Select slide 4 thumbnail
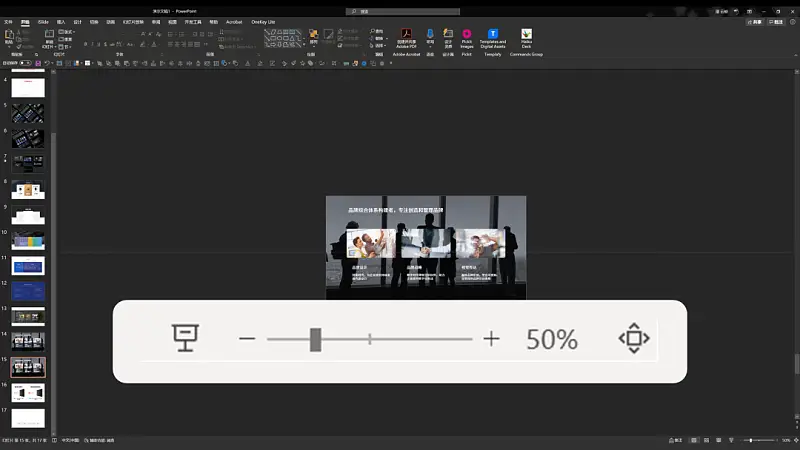This screenshot has height=450, width=800. pos(28,88)
